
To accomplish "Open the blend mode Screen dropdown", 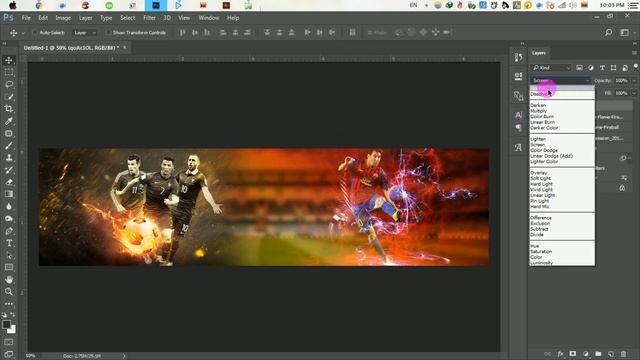I will click(x=561, y=80).
